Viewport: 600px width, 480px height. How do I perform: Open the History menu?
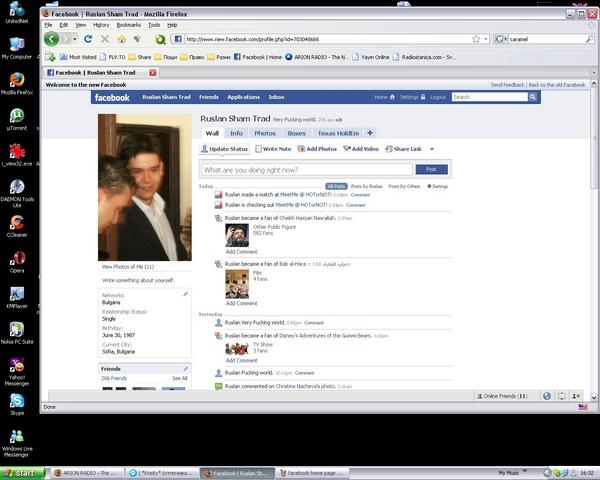coord(101,25)
